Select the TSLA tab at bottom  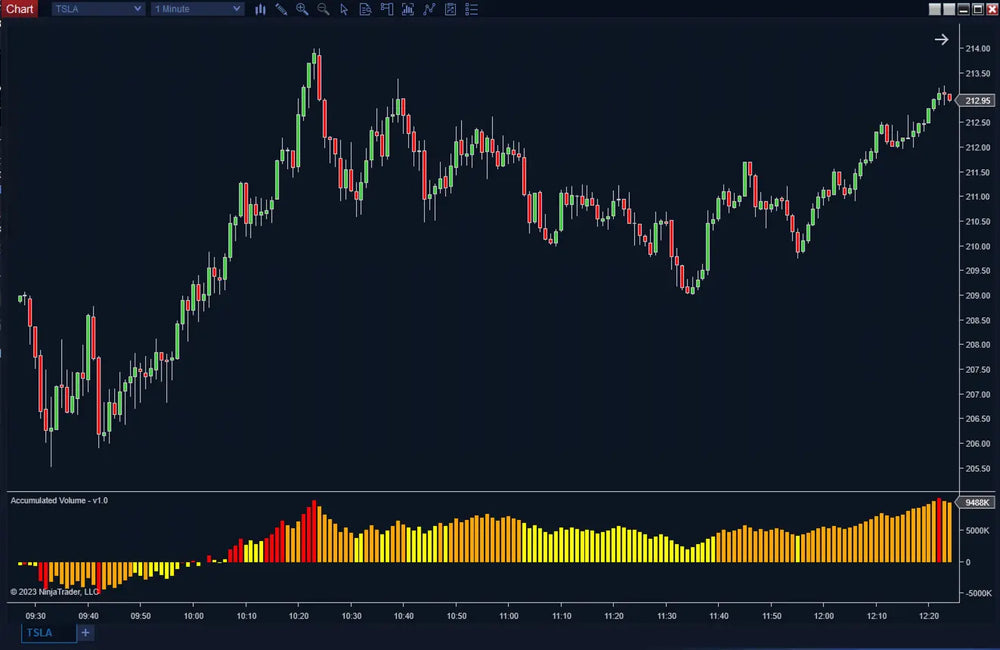coord(42,633)
